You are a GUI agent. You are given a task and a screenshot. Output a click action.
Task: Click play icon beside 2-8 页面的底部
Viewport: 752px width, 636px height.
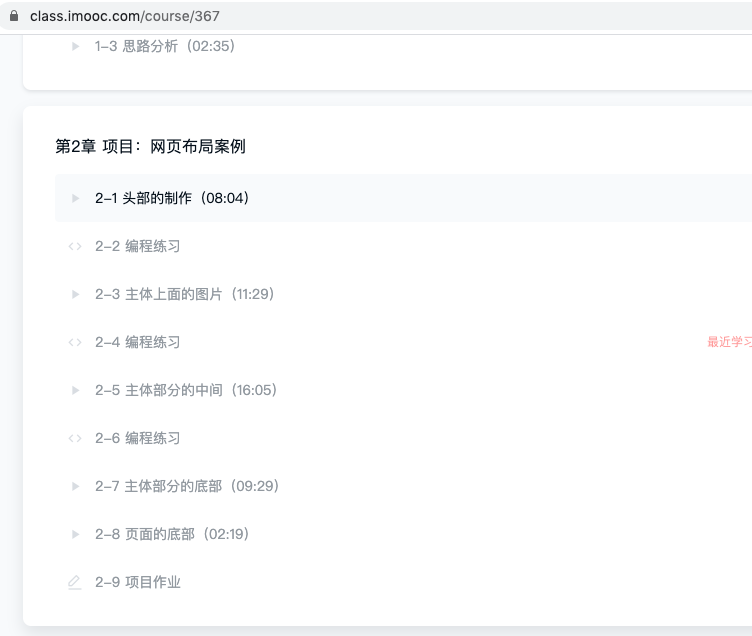click(75, 534)
